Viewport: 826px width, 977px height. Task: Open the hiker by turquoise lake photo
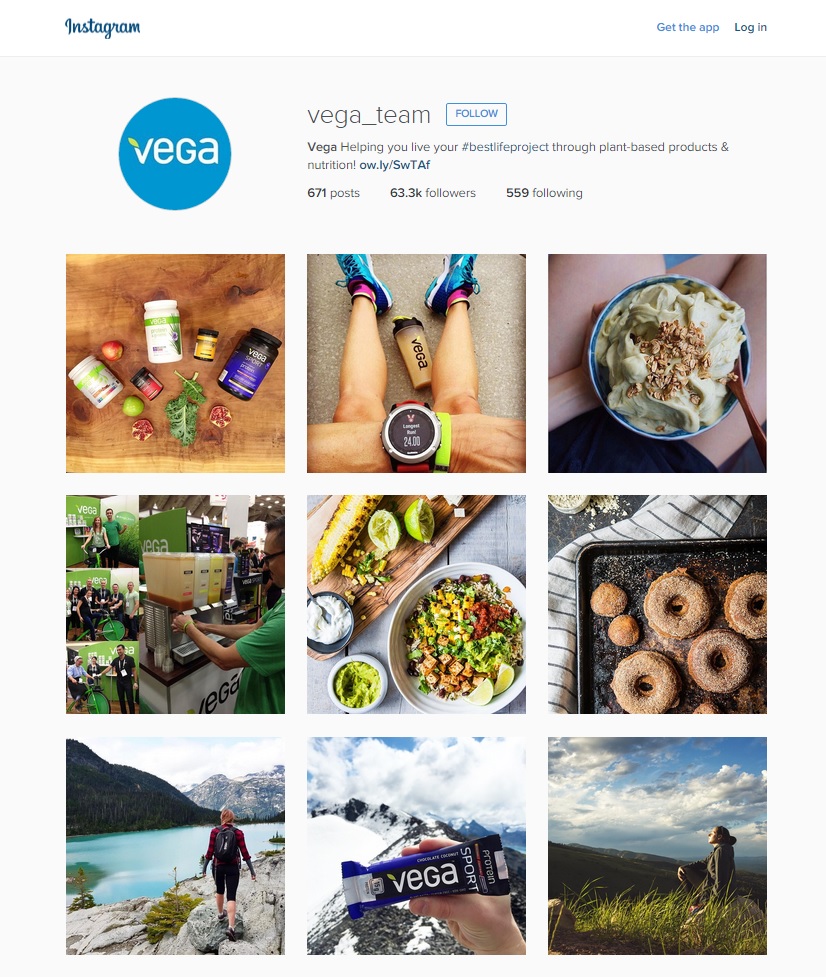click(x=176, y=846)
